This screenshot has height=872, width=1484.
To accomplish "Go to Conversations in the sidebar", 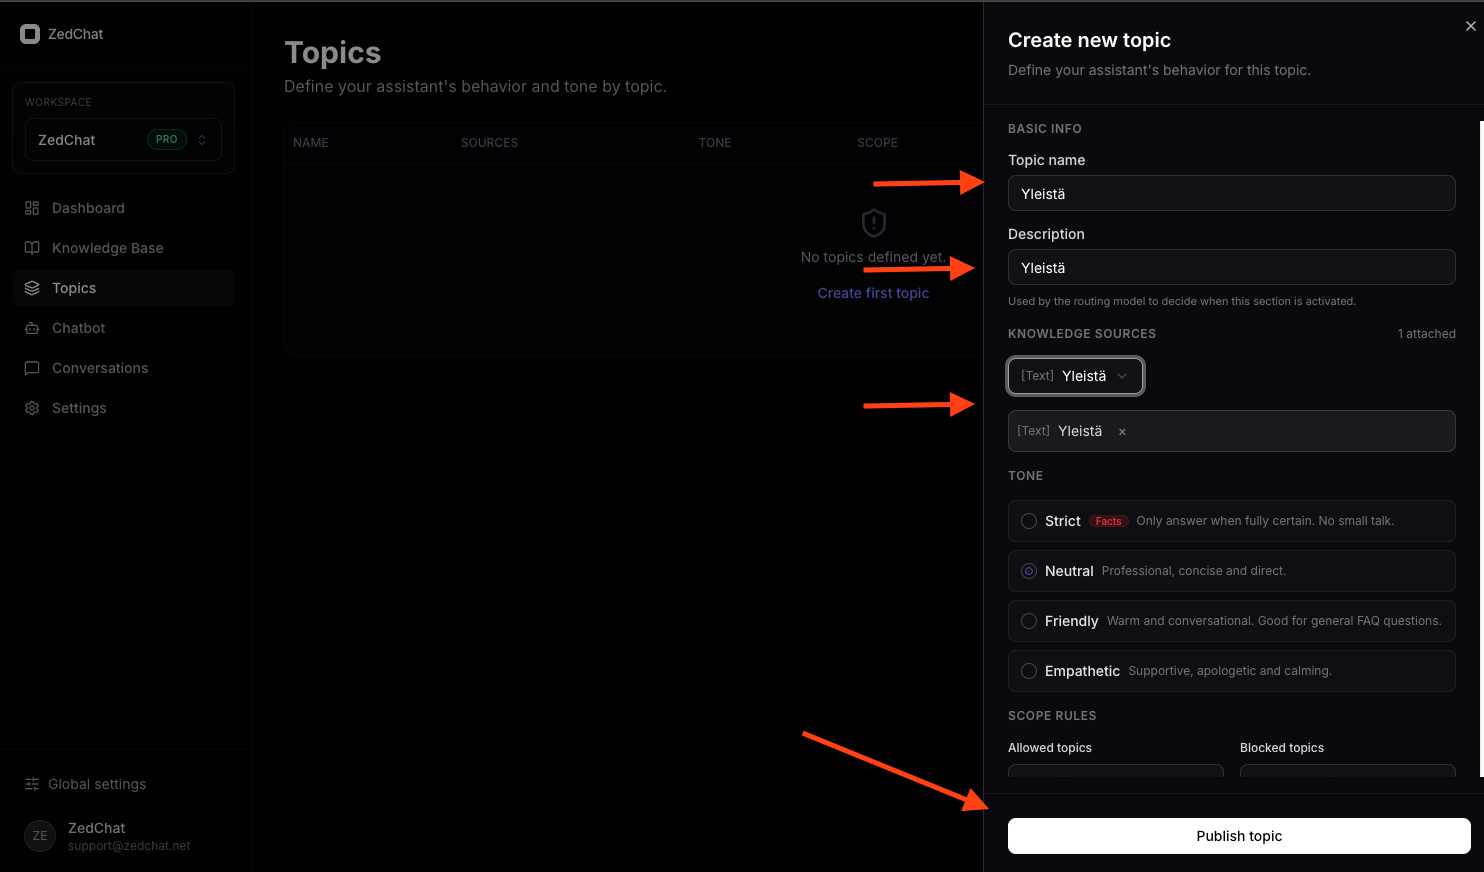I will point(100,368).
